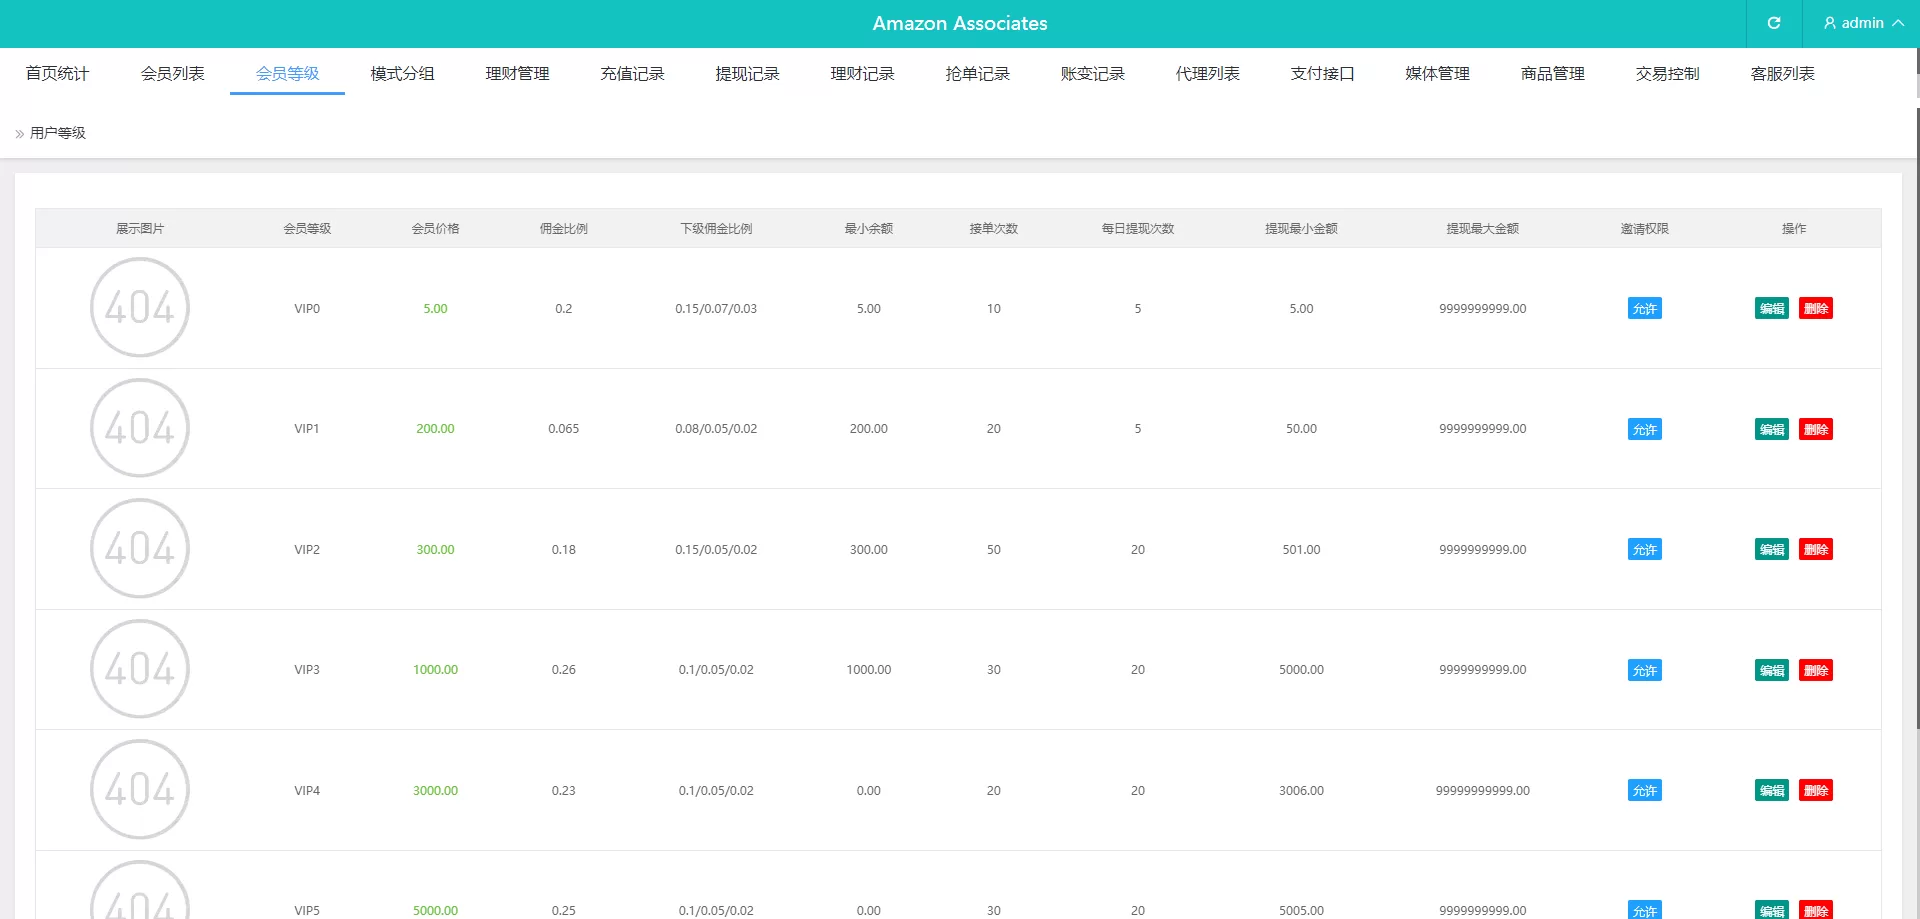Image resolution: width=1920 pixels, height=919 pixels.
Task: Edit the VIP0 level entry
Action: 1771,309
